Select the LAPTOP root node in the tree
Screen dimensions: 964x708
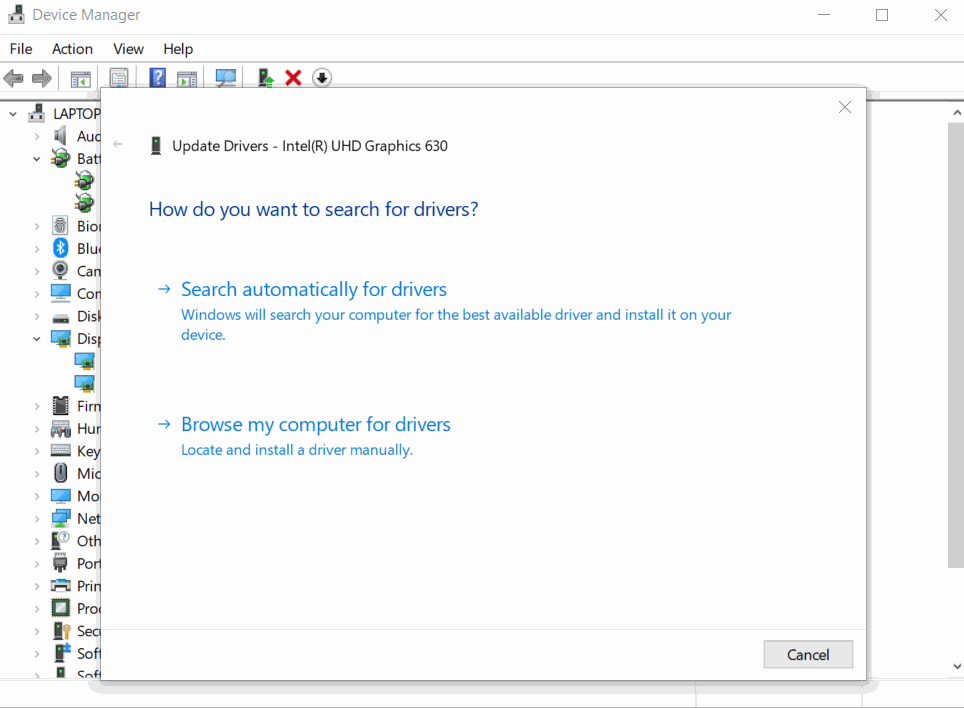pyautogui.click(x=75, y=113)
